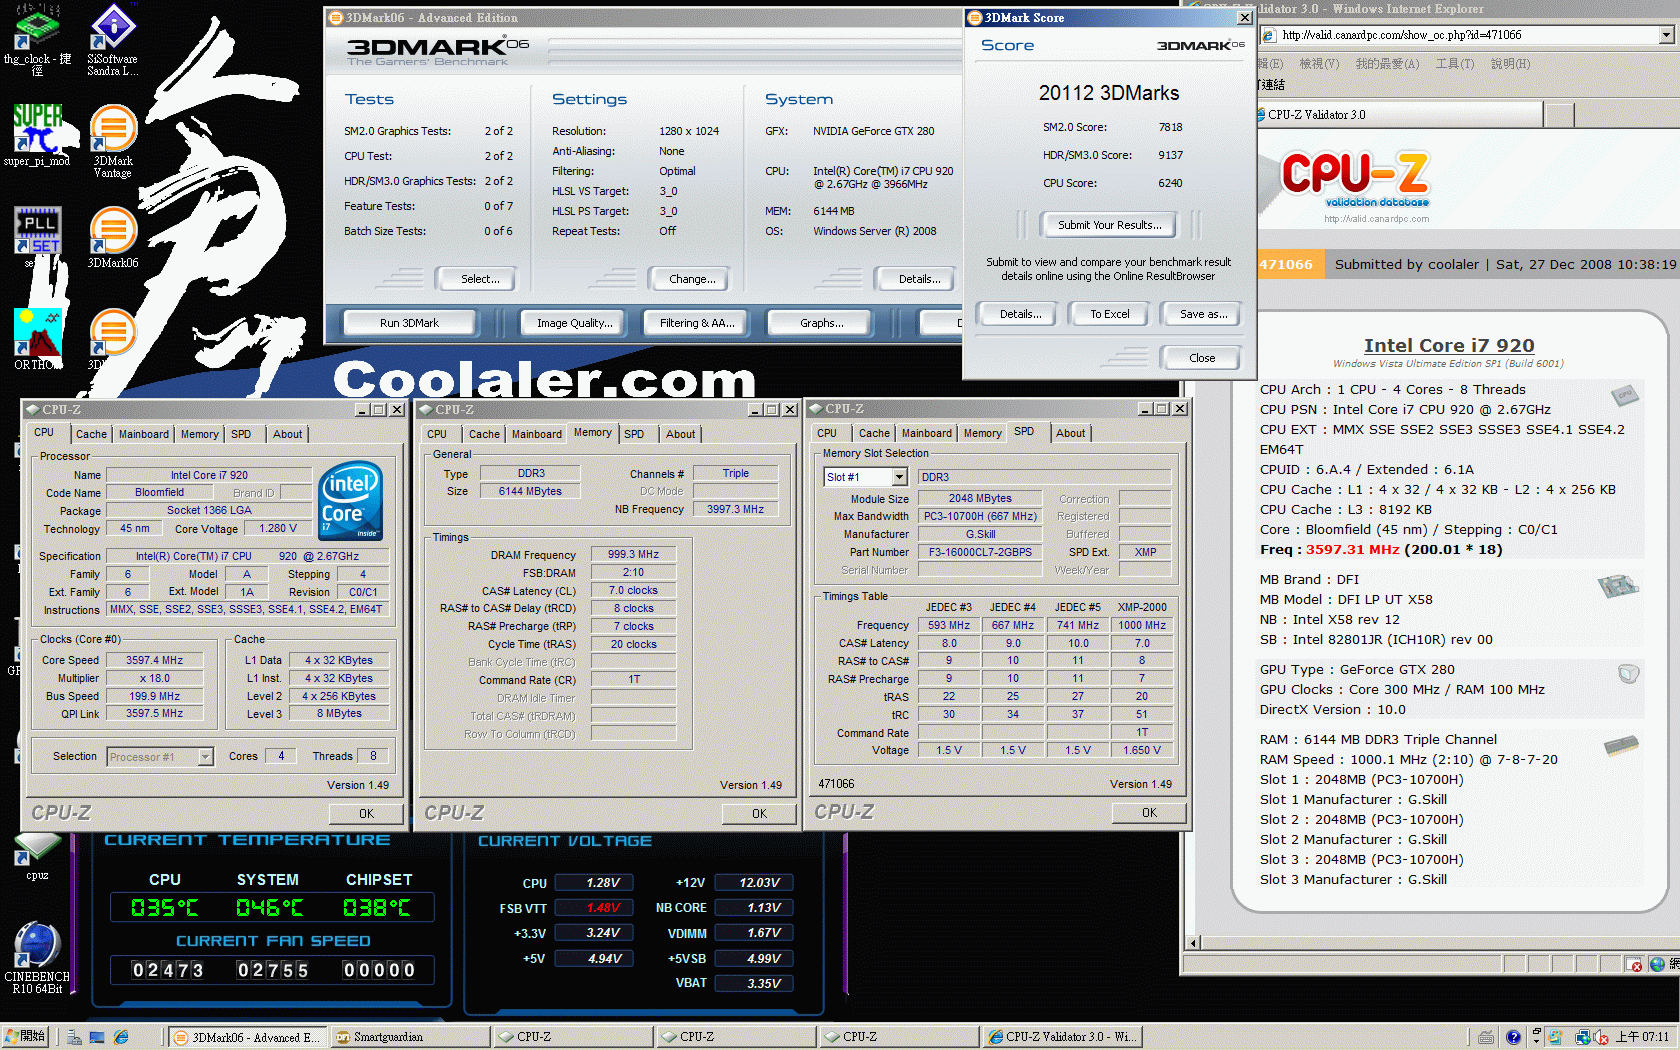The image size is (1680, 1050).
Task: Open the Start menu button
Action: [x=26, y=1037]
